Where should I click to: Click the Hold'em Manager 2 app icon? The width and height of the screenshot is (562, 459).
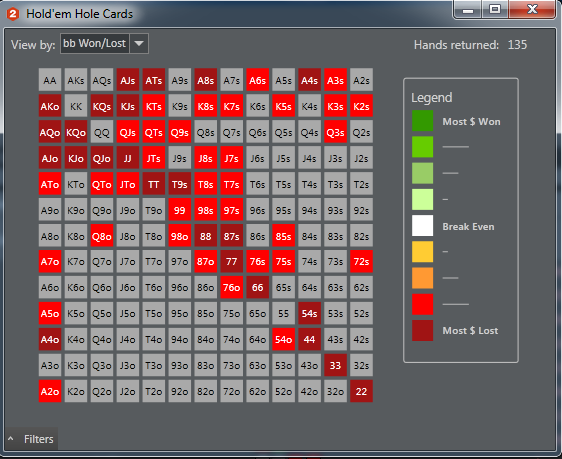coord(13,14)
